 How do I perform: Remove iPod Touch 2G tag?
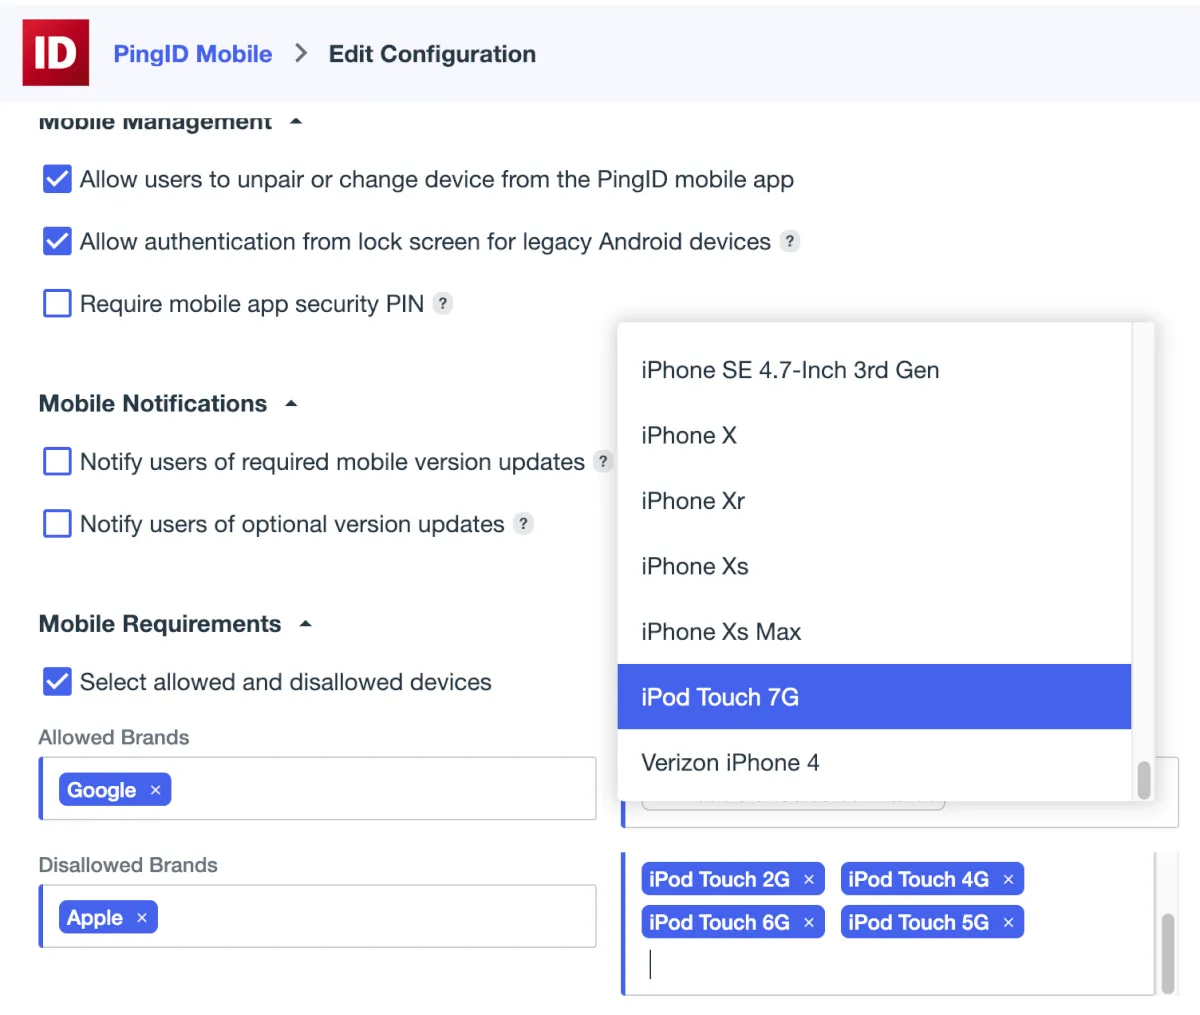809,880
